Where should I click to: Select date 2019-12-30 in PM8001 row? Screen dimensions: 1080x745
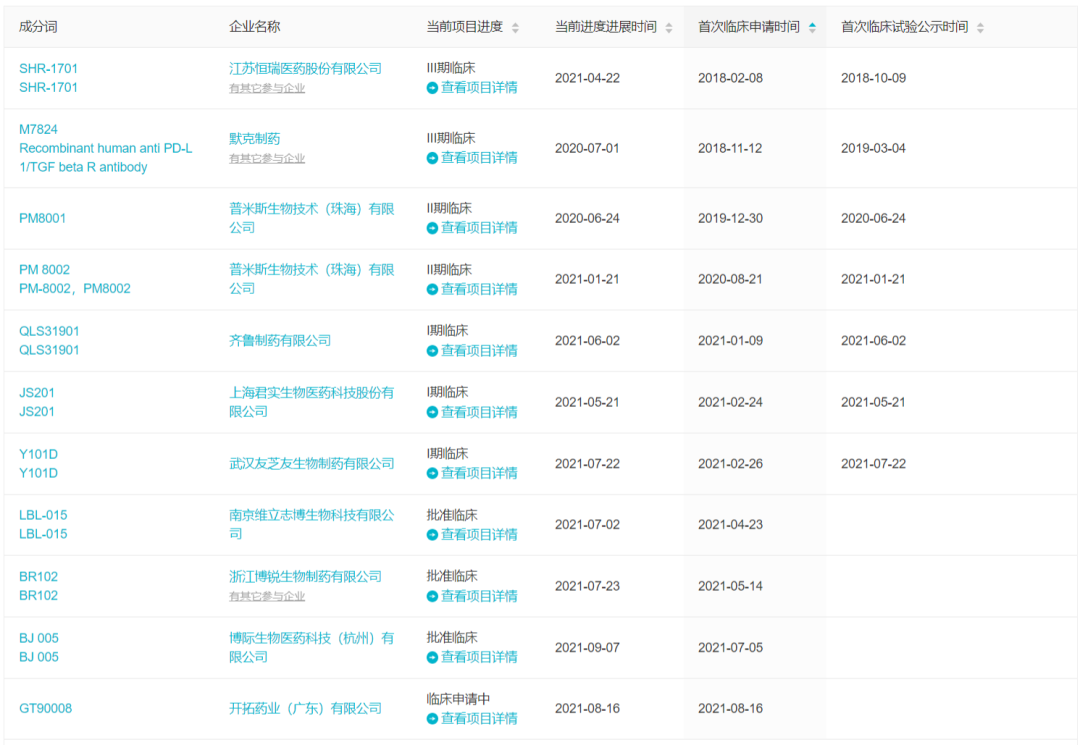click(730, 218)
